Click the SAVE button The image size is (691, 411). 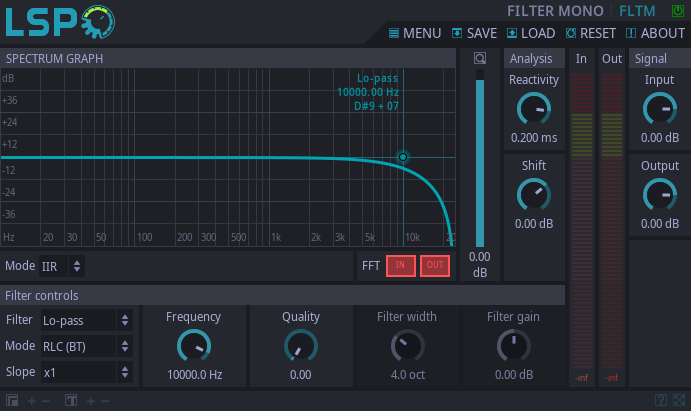point(473,33)
